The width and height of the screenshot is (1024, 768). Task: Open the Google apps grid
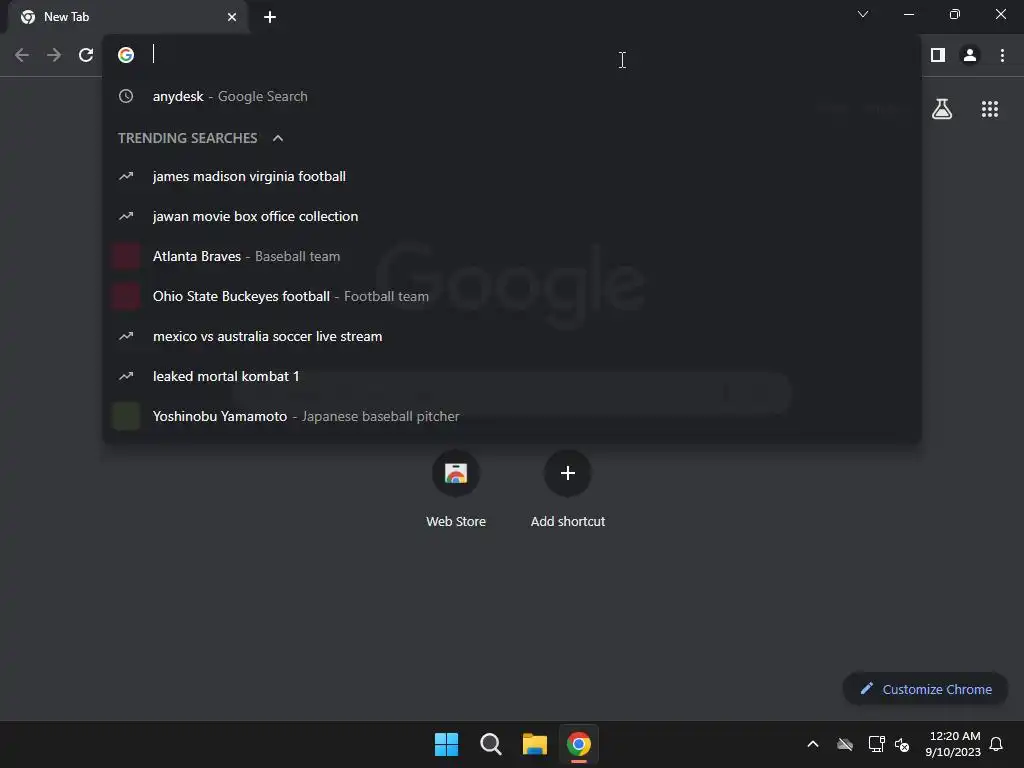pyautogui.click(x=989, y=109)
